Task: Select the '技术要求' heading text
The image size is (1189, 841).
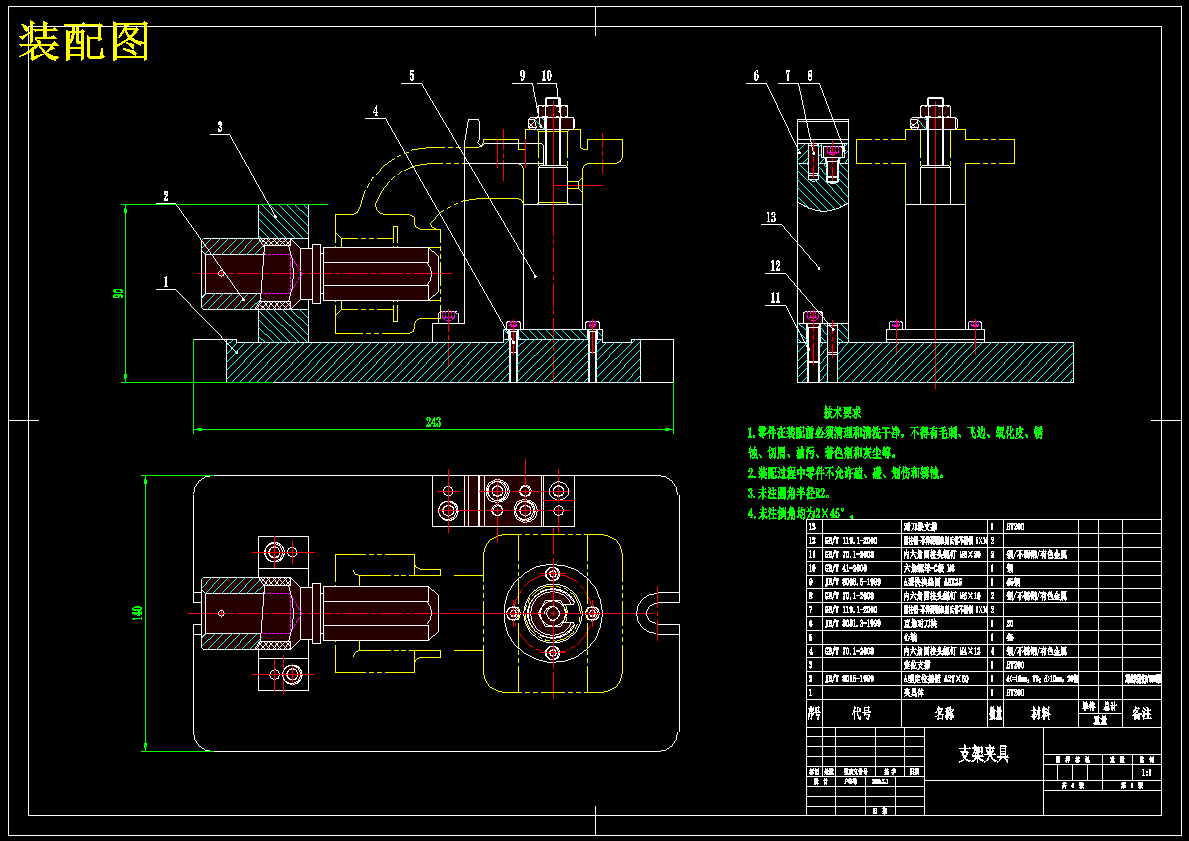Action: [842, 413]
